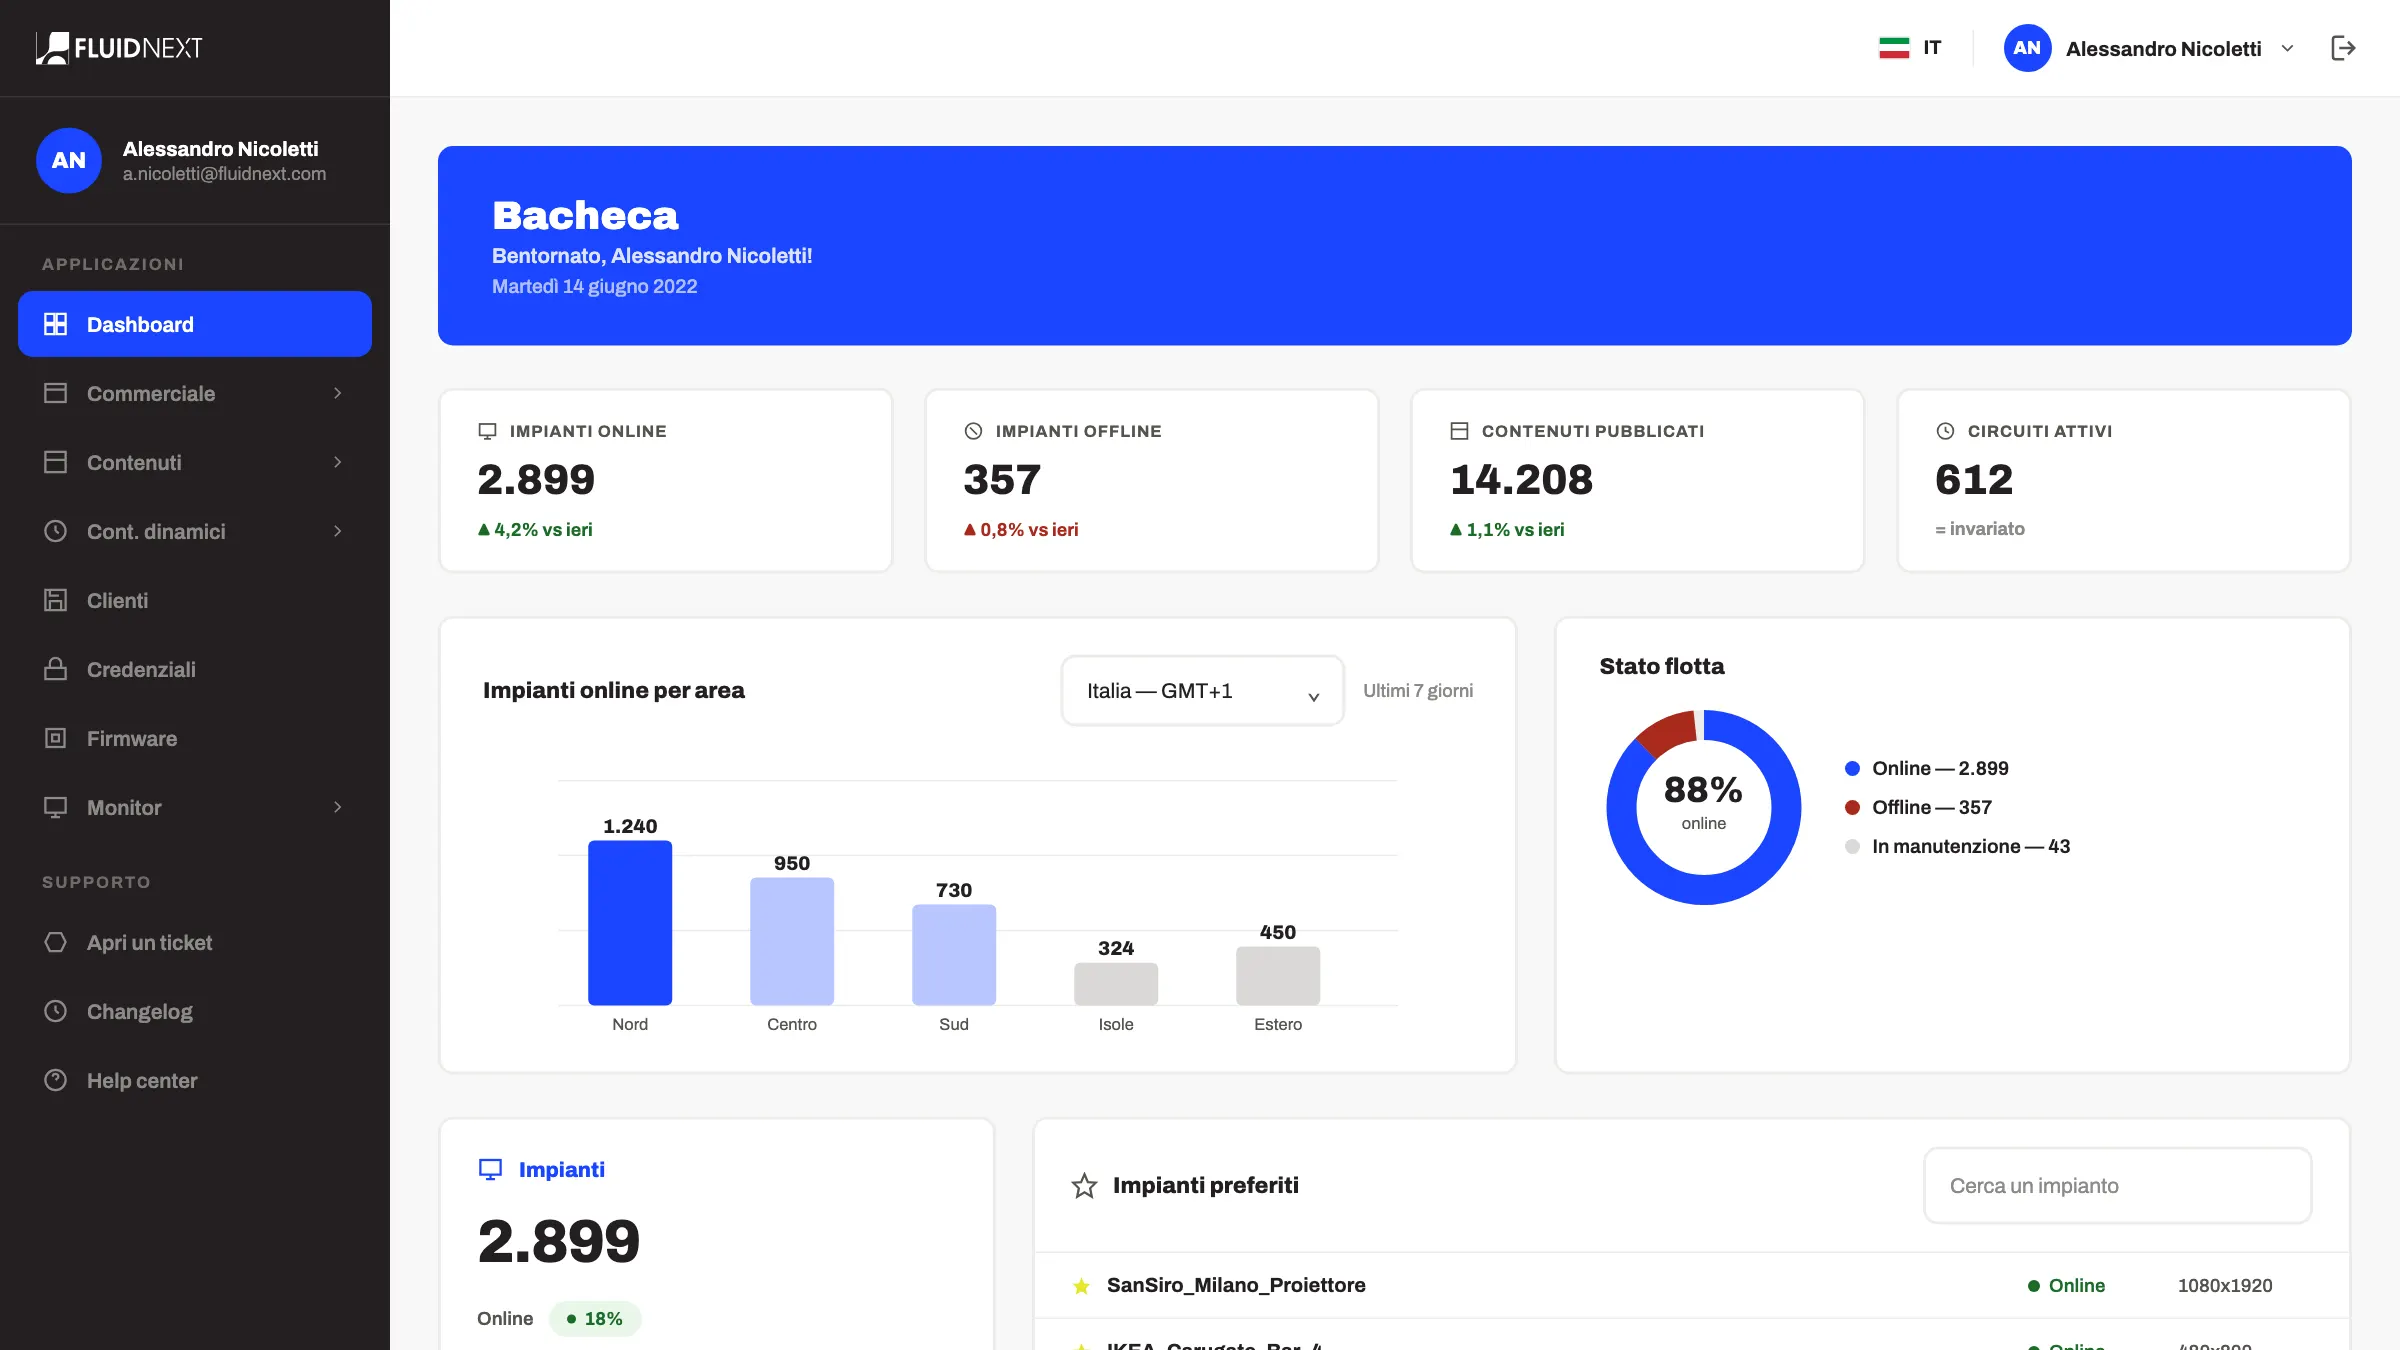The height and width of the screenshot is (1350, 2400).
Task: Expand the Contenuti submenu chevron
Action: point(338,462)
